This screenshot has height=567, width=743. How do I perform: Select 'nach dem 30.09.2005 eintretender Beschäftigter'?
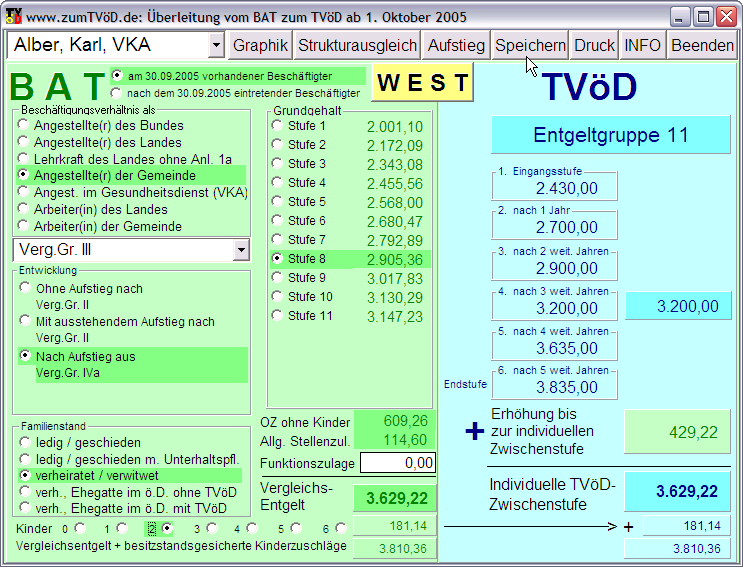117,93
